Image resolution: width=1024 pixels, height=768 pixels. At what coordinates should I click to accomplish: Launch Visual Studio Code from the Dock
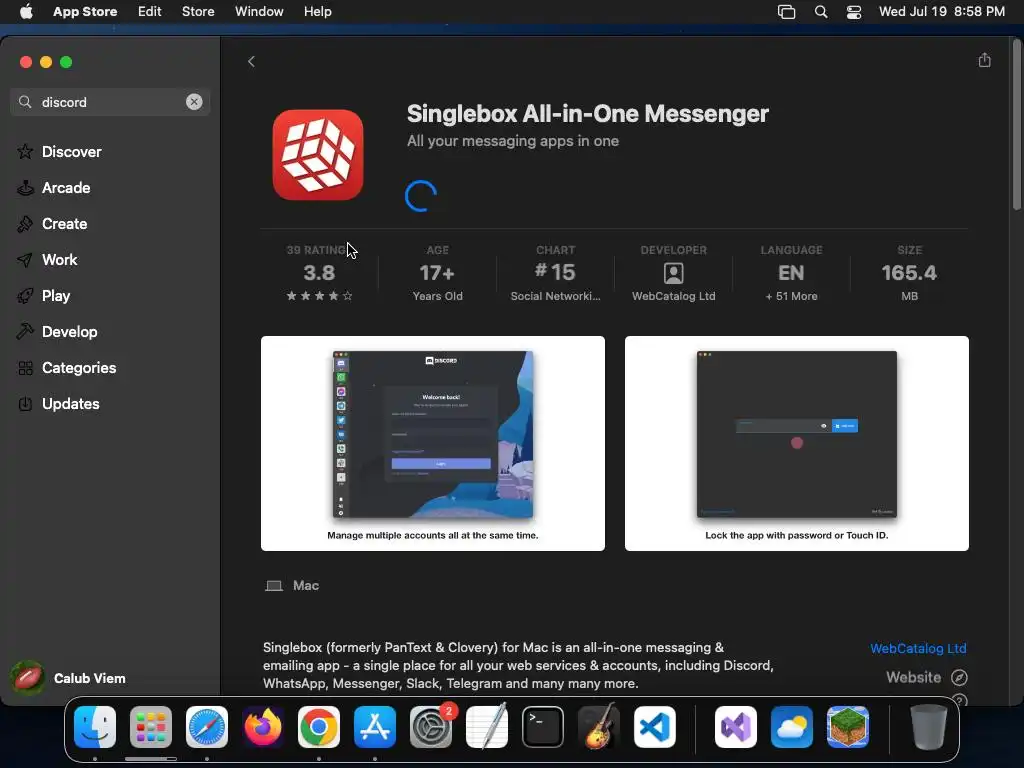click(654, 727)
